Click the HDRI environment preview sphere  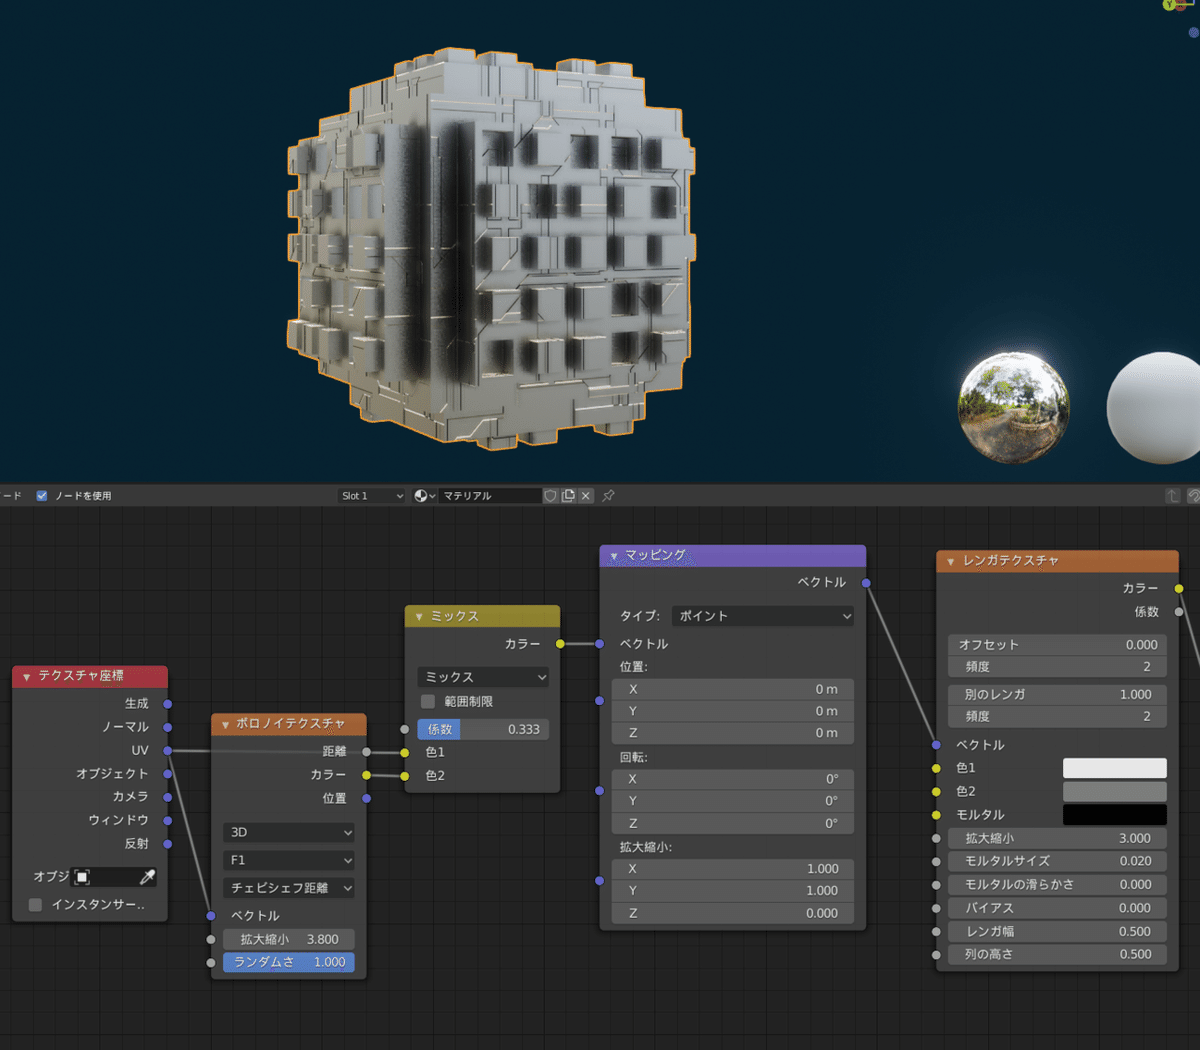coord(1014,408)
